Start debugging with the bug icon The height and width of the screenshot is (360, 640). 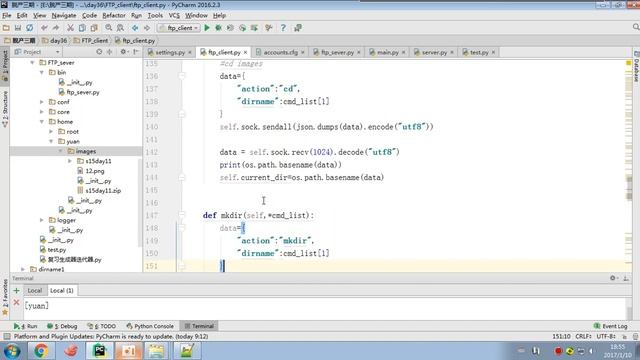pos(219,28)
